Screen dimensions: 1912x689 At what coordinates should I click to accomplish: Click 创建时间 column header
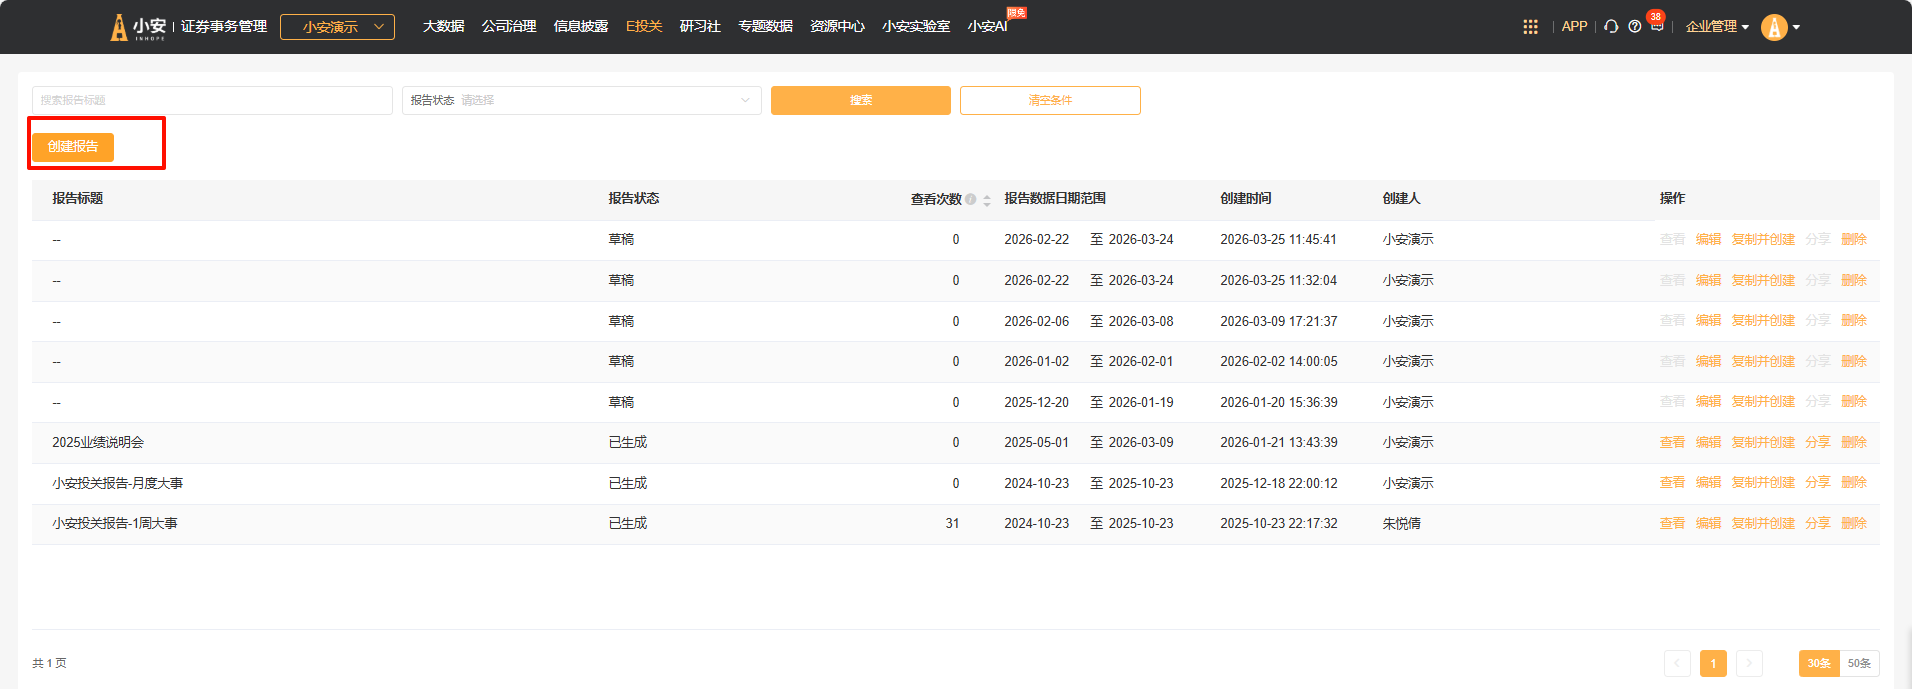pyautogui.click(x=1246, y=199)
